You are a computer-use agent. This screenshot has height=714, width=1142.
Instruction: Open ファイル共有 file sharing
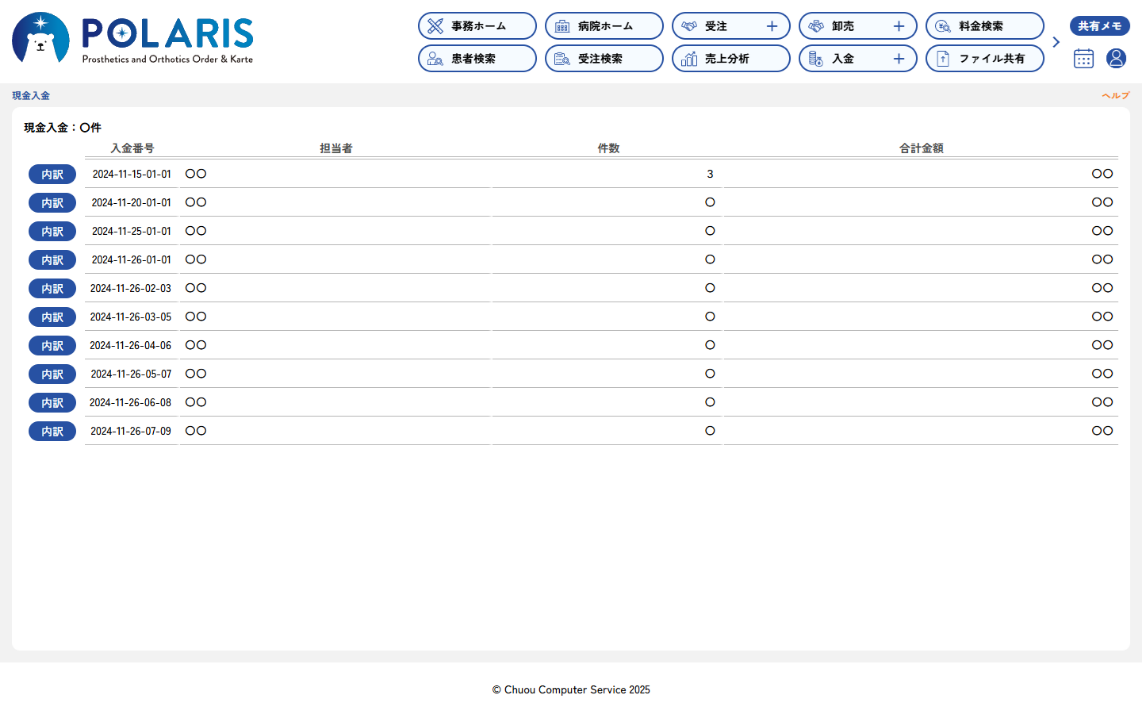[984, 59]
